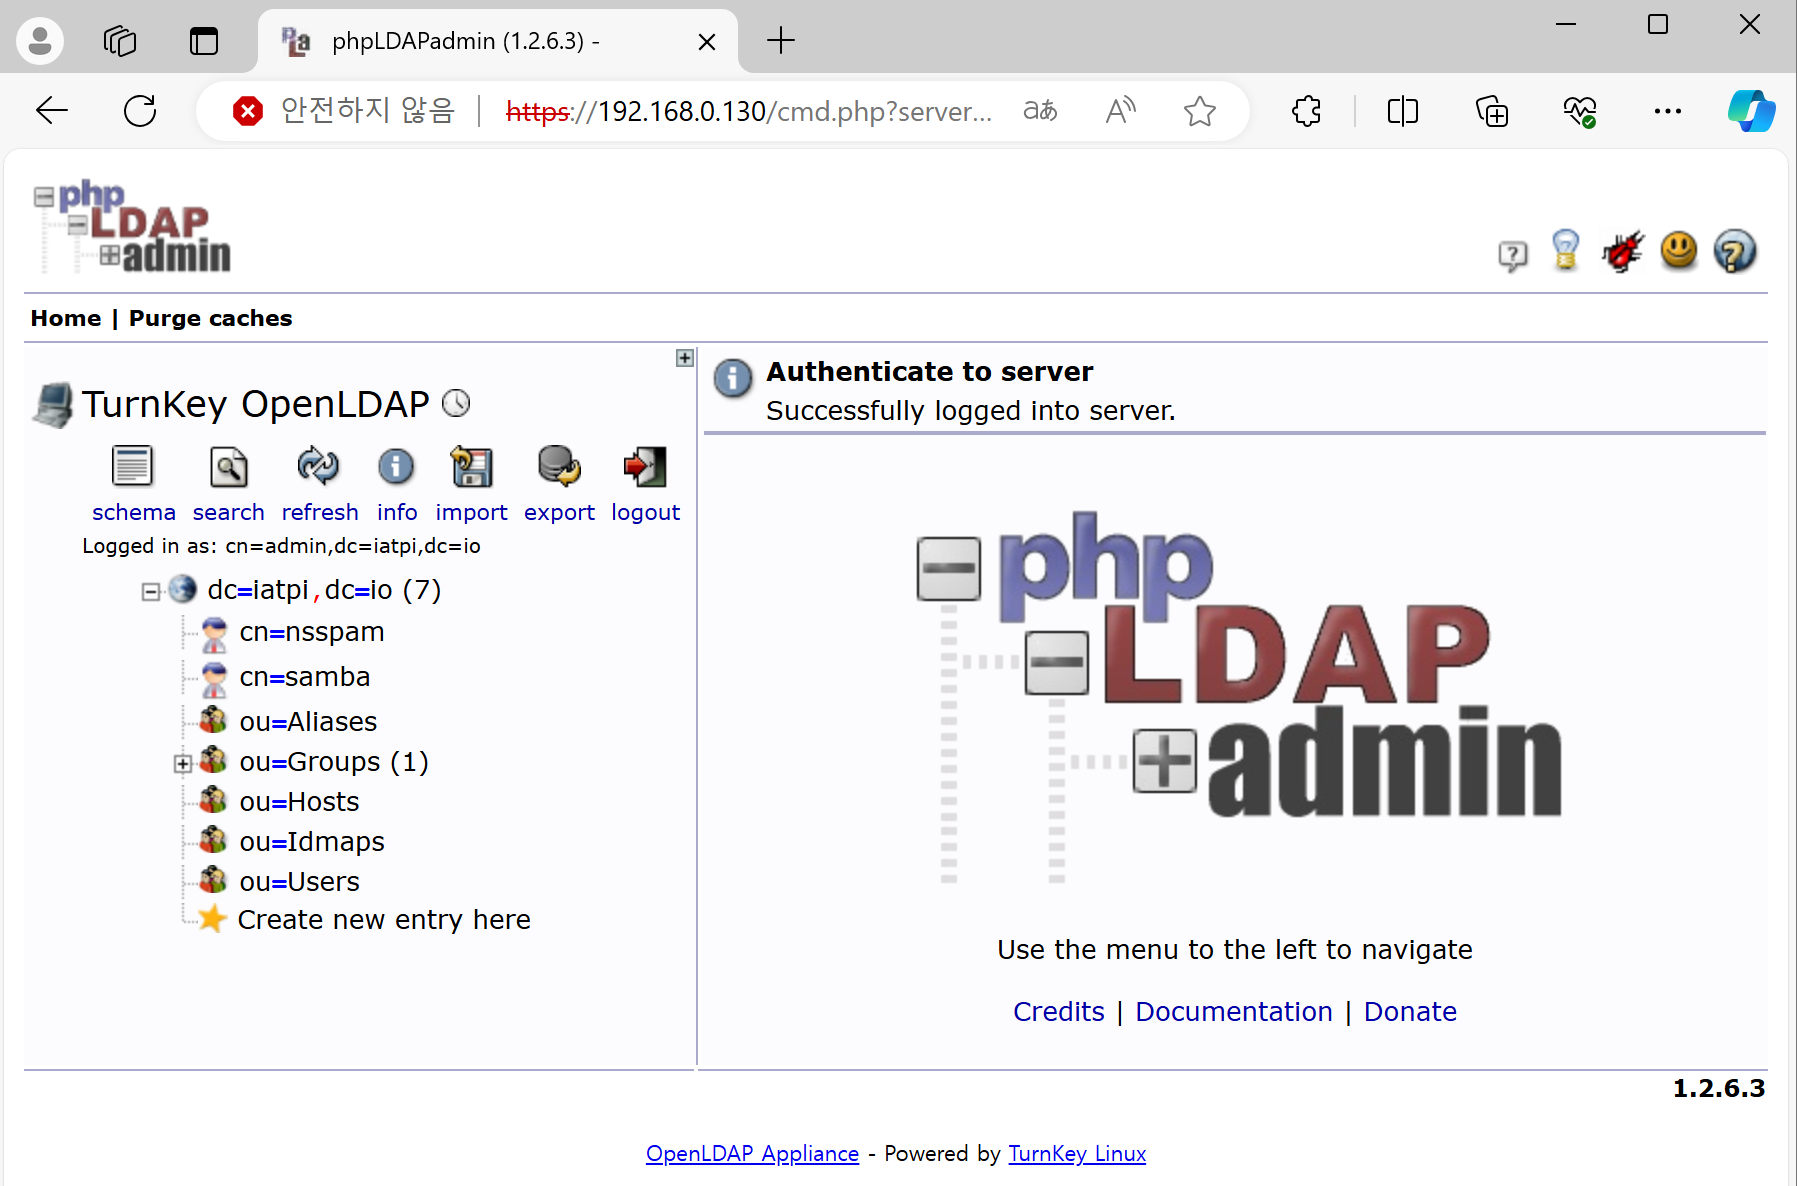Expand the ou=Groups tree node
The width and height of the screenshot is (1797, 1186).
tap(182, 764)
